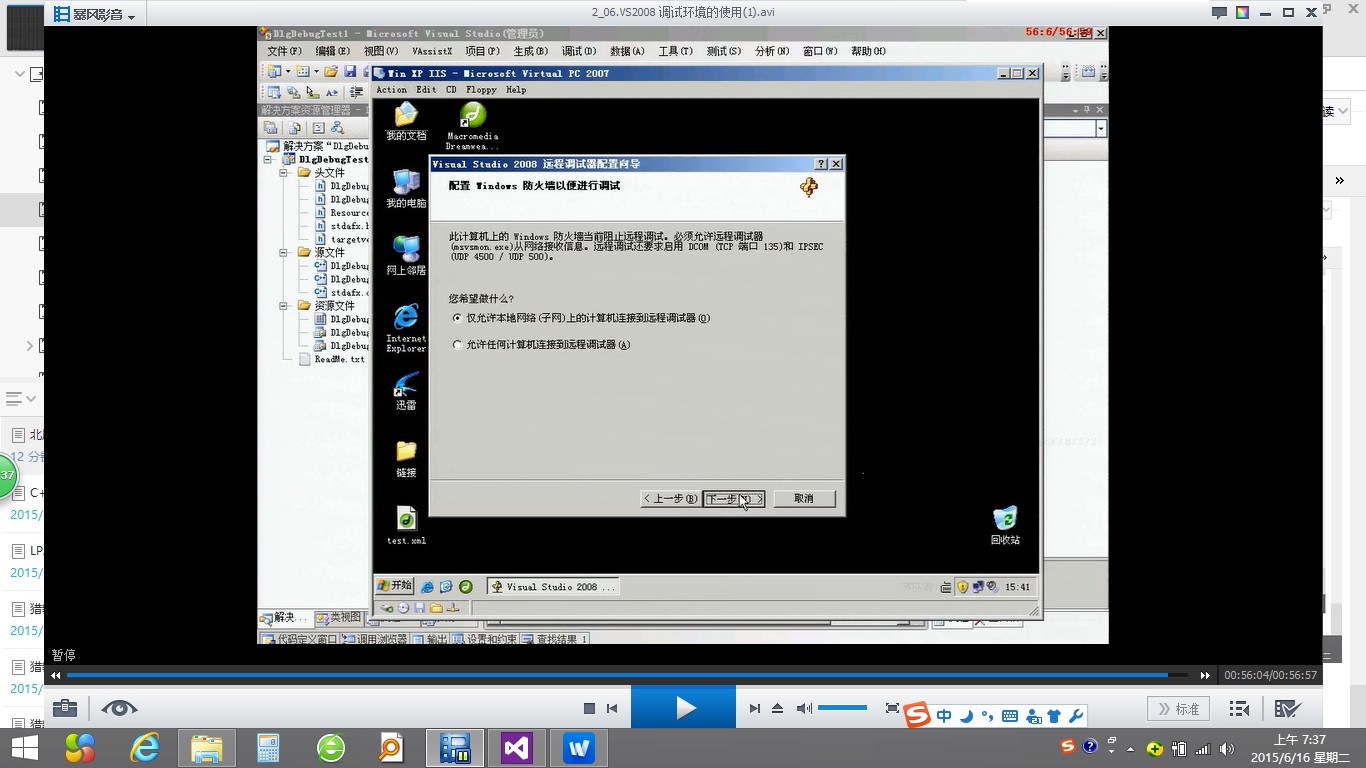1366x768 pixels.
Task: Open the 标准 quality selector
Action: (1178, 708)
